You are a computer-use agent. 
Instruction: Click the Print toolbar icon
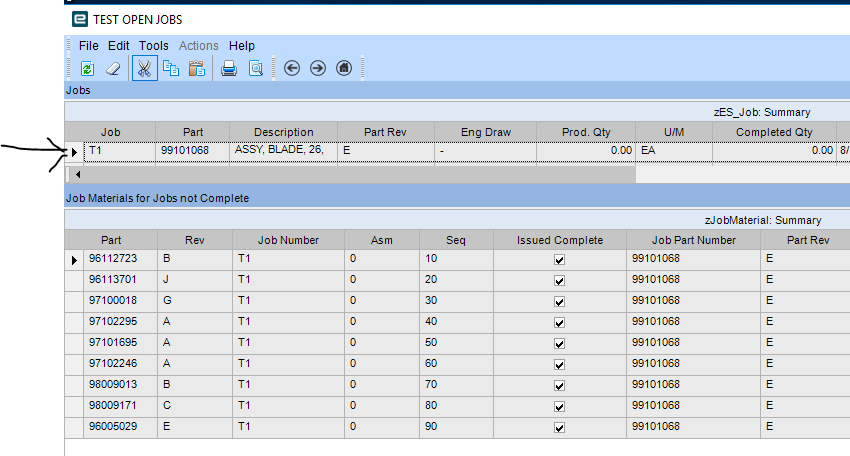coord(229,68)
